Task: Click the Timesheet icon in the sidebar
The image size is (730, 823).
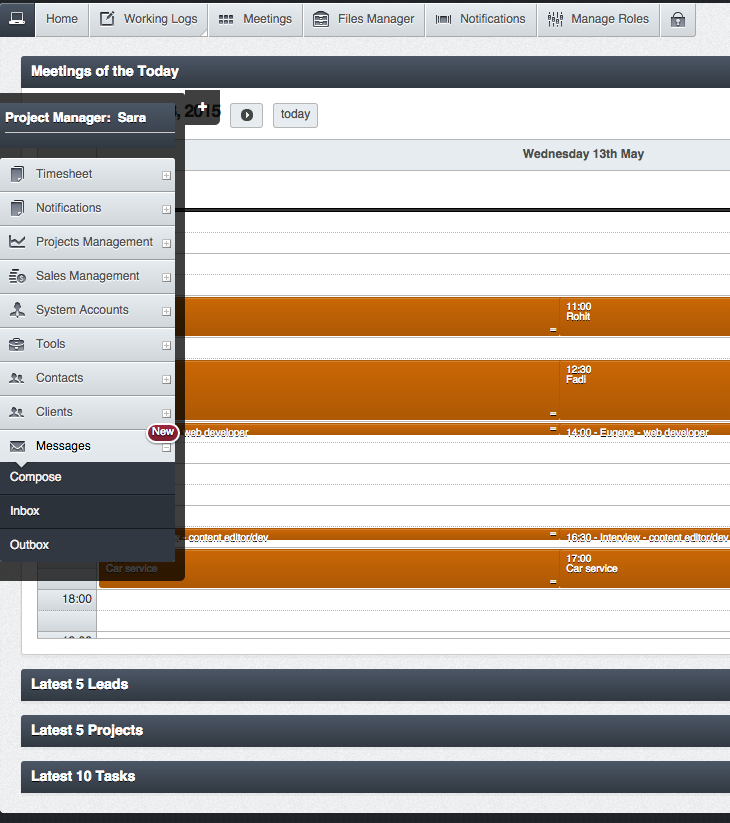Action: 17,175
